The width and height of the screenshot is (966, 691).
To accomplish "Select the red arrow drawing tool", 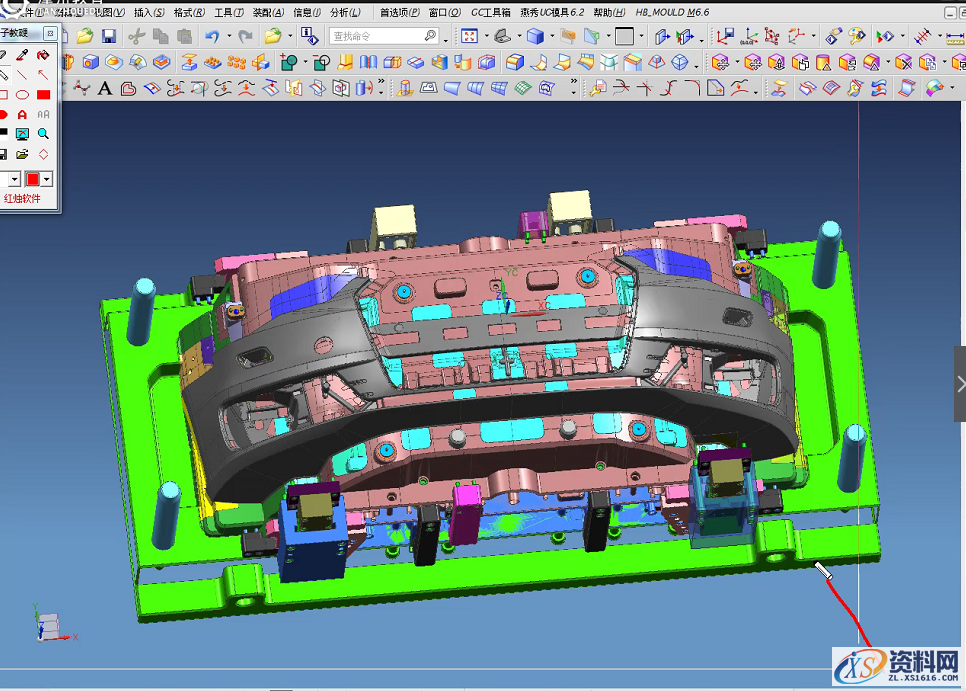I will coord(43,75).
